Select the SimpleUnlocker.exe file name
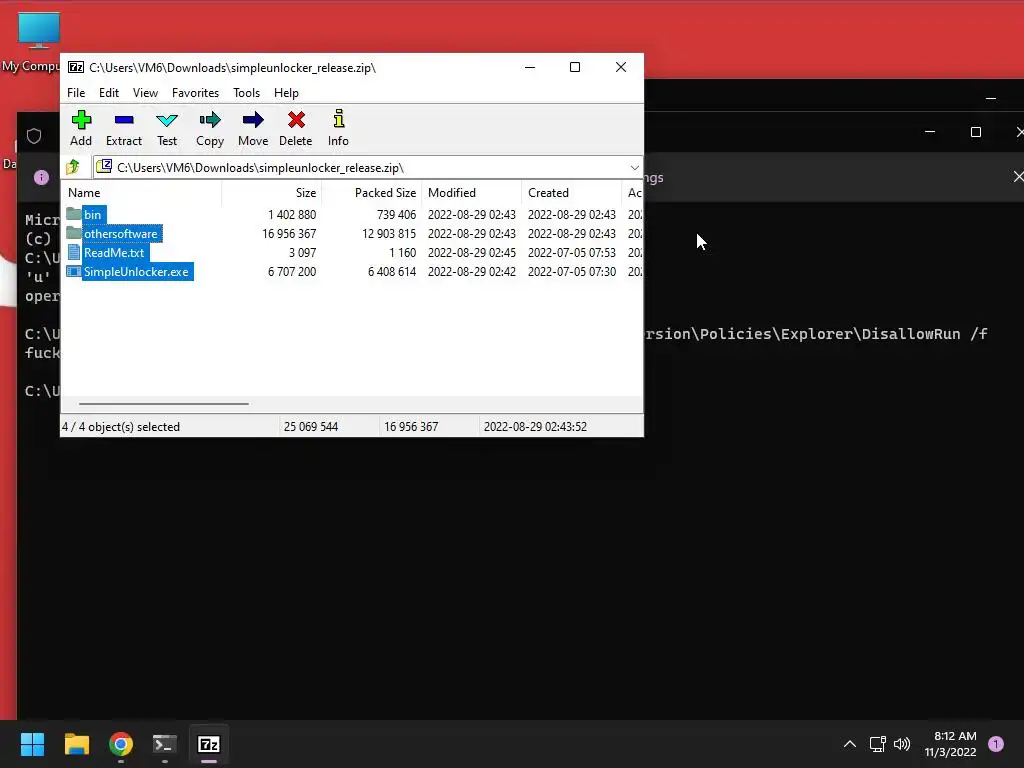Viewport: 1024px width, 768px height. click(x=136, y=272)
